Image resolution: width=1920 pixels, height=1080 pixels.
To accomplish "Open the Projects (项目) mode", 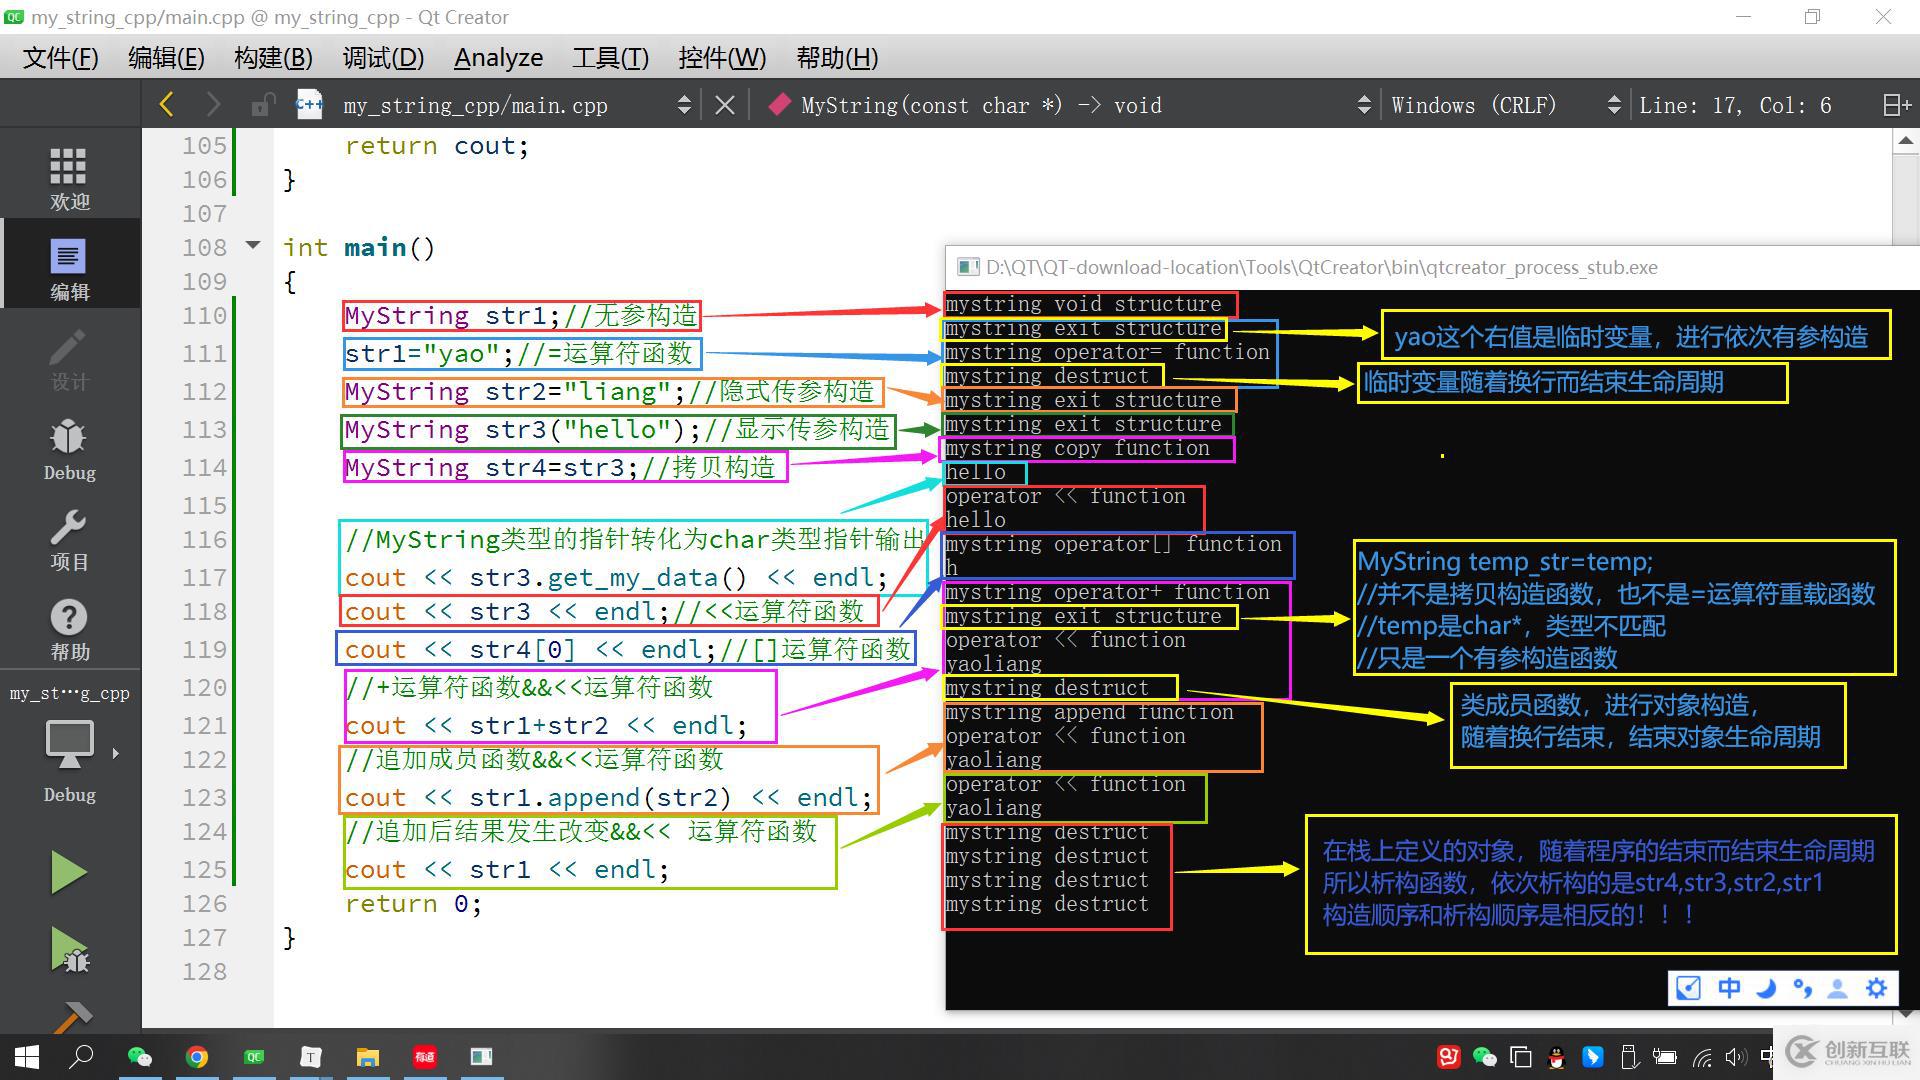I will click(69, 539).
